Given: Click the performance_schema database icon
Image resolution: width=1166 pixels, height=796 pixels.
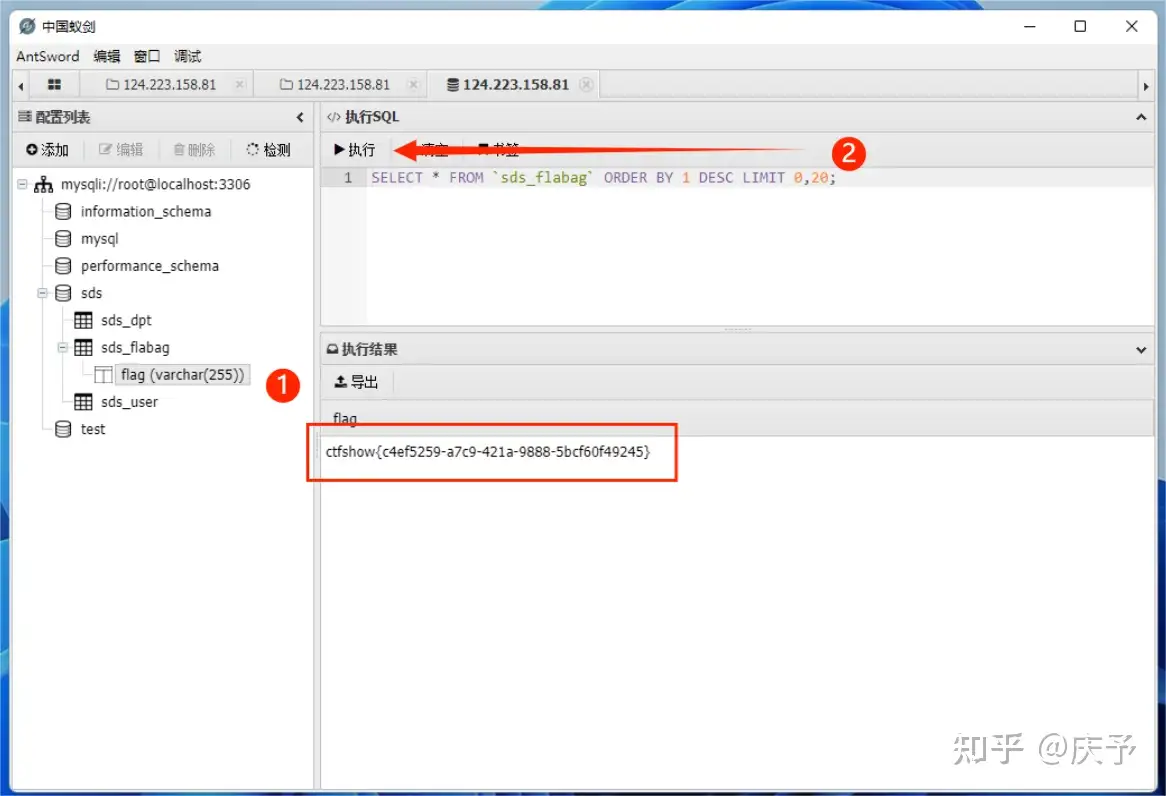Looking at the screenshot, I should tap(63, 266).
